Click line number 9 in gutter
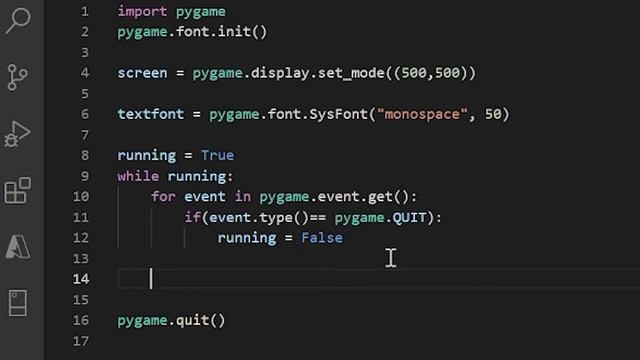The width and height of the screenshot is (640, 360). (x=84, y=176)
